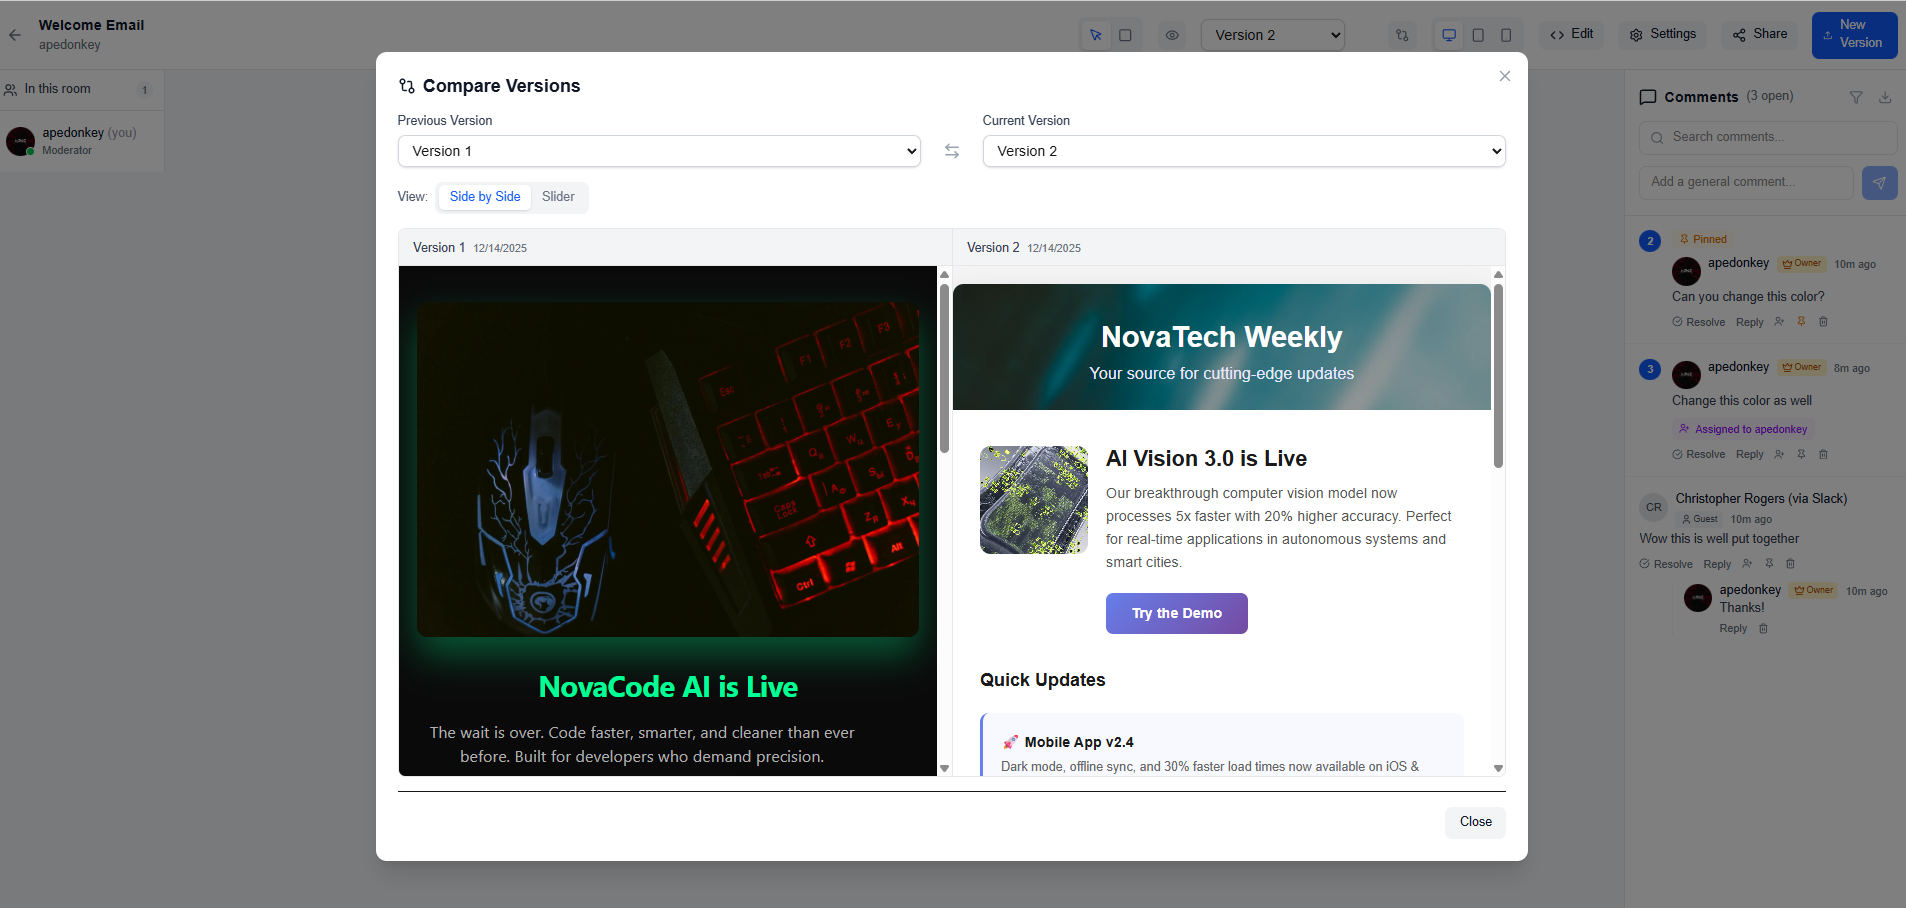Switch to the comment box mode

pos(1126,34)
